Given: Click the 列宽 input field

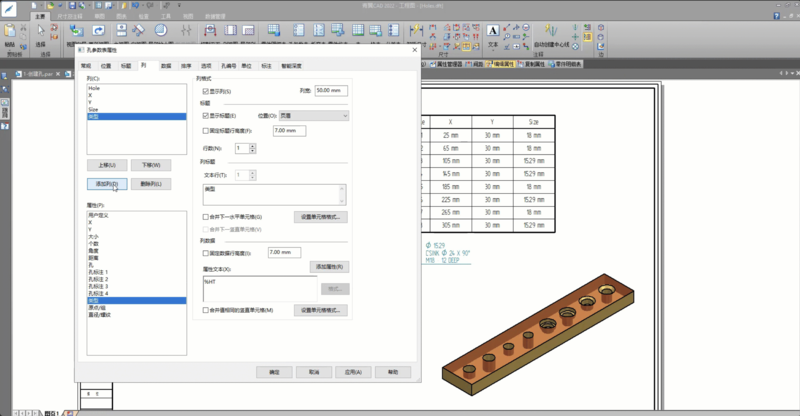Looking at the screenshot, I should pos(329,90).
